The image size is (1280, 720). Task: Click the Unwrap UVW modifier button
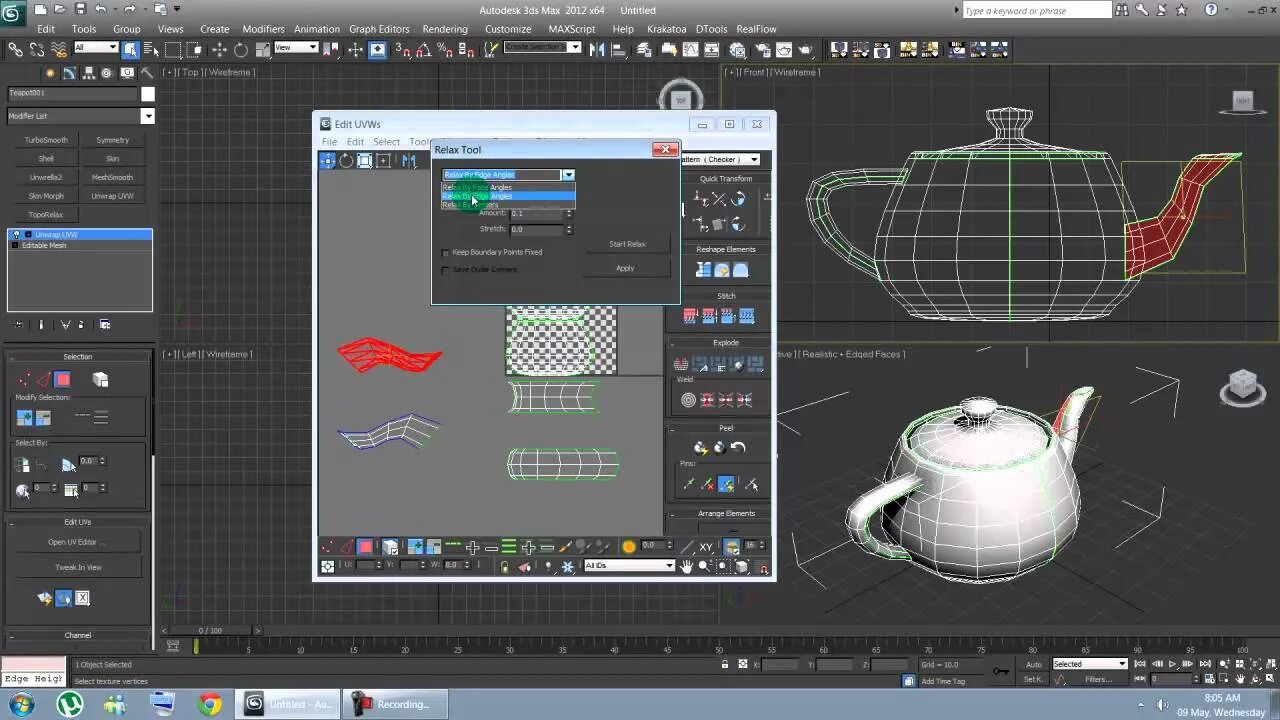pos(112,196)
